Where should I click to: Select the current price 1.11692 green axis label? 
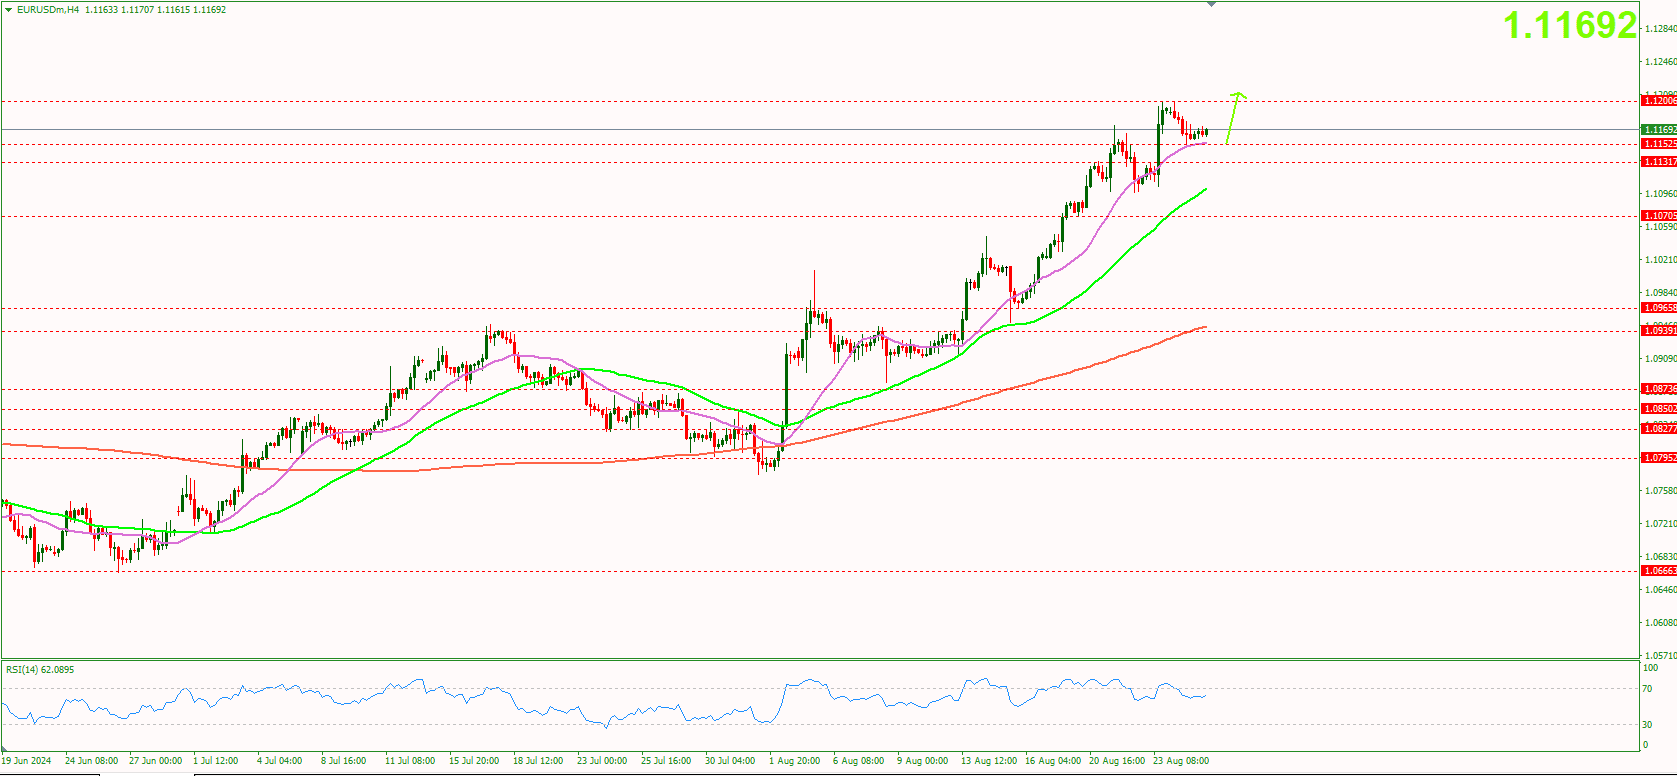1659,130
